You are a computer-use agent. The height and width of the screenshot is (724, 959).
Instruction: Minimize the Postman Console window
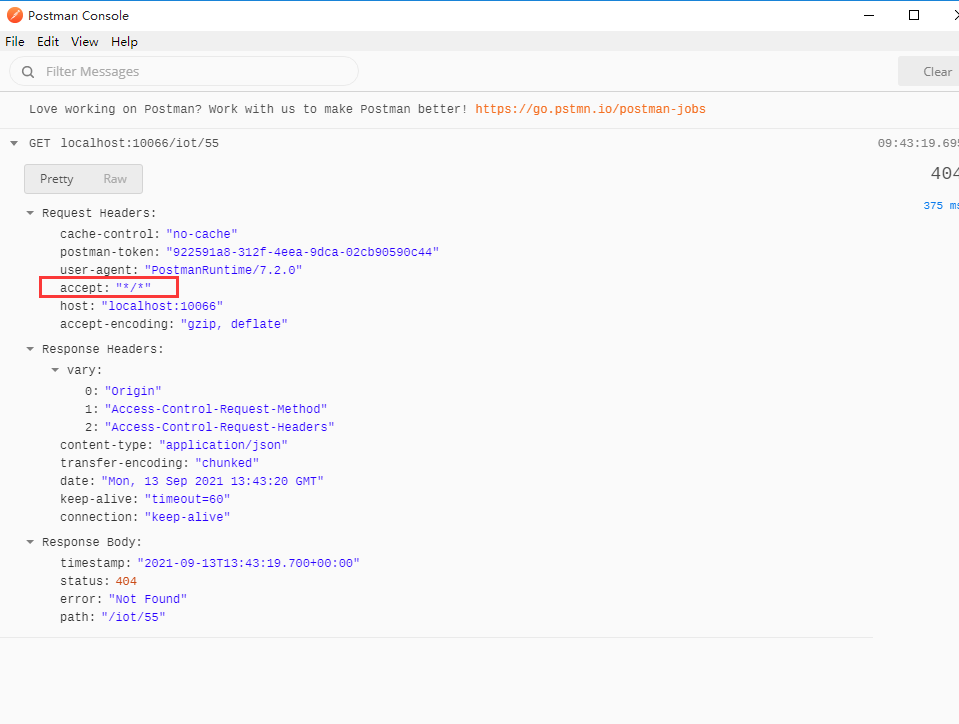click(868, 15)
